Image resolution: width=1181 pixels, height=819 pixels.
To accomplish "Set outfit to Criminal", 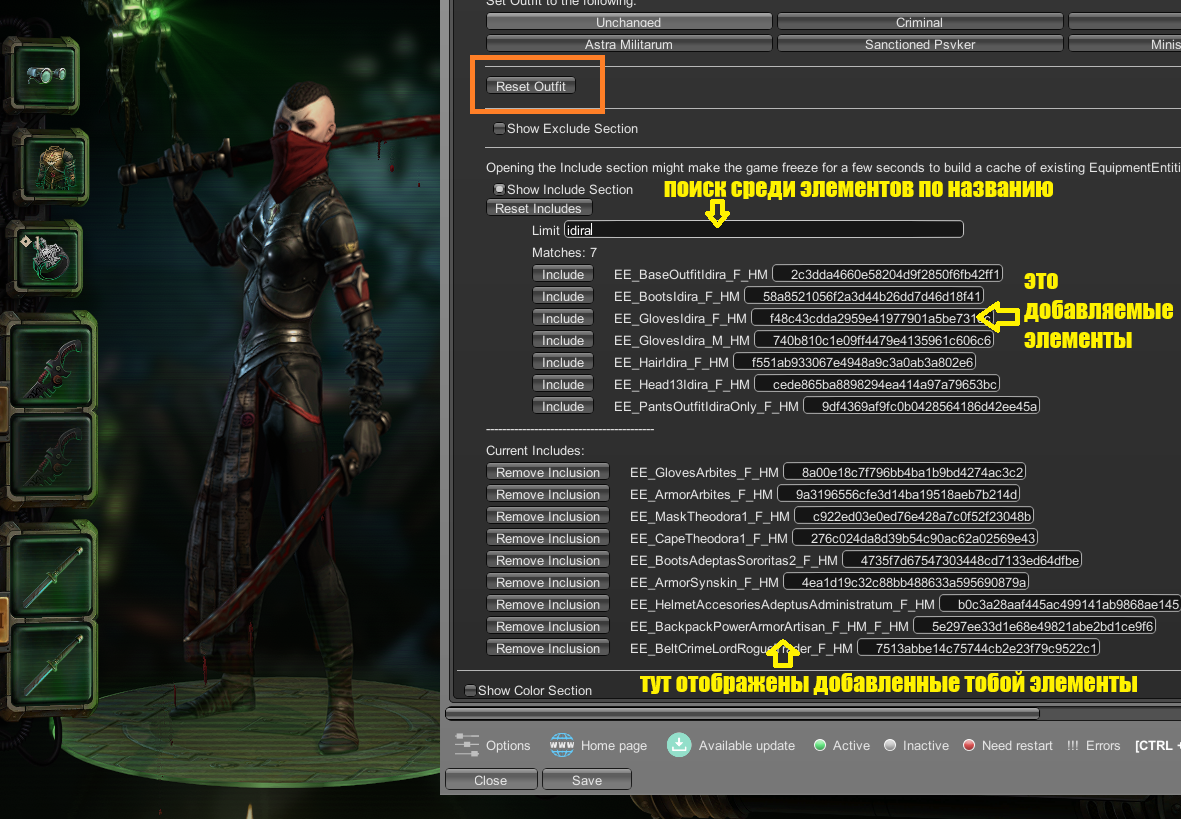I will click(920, 22).
